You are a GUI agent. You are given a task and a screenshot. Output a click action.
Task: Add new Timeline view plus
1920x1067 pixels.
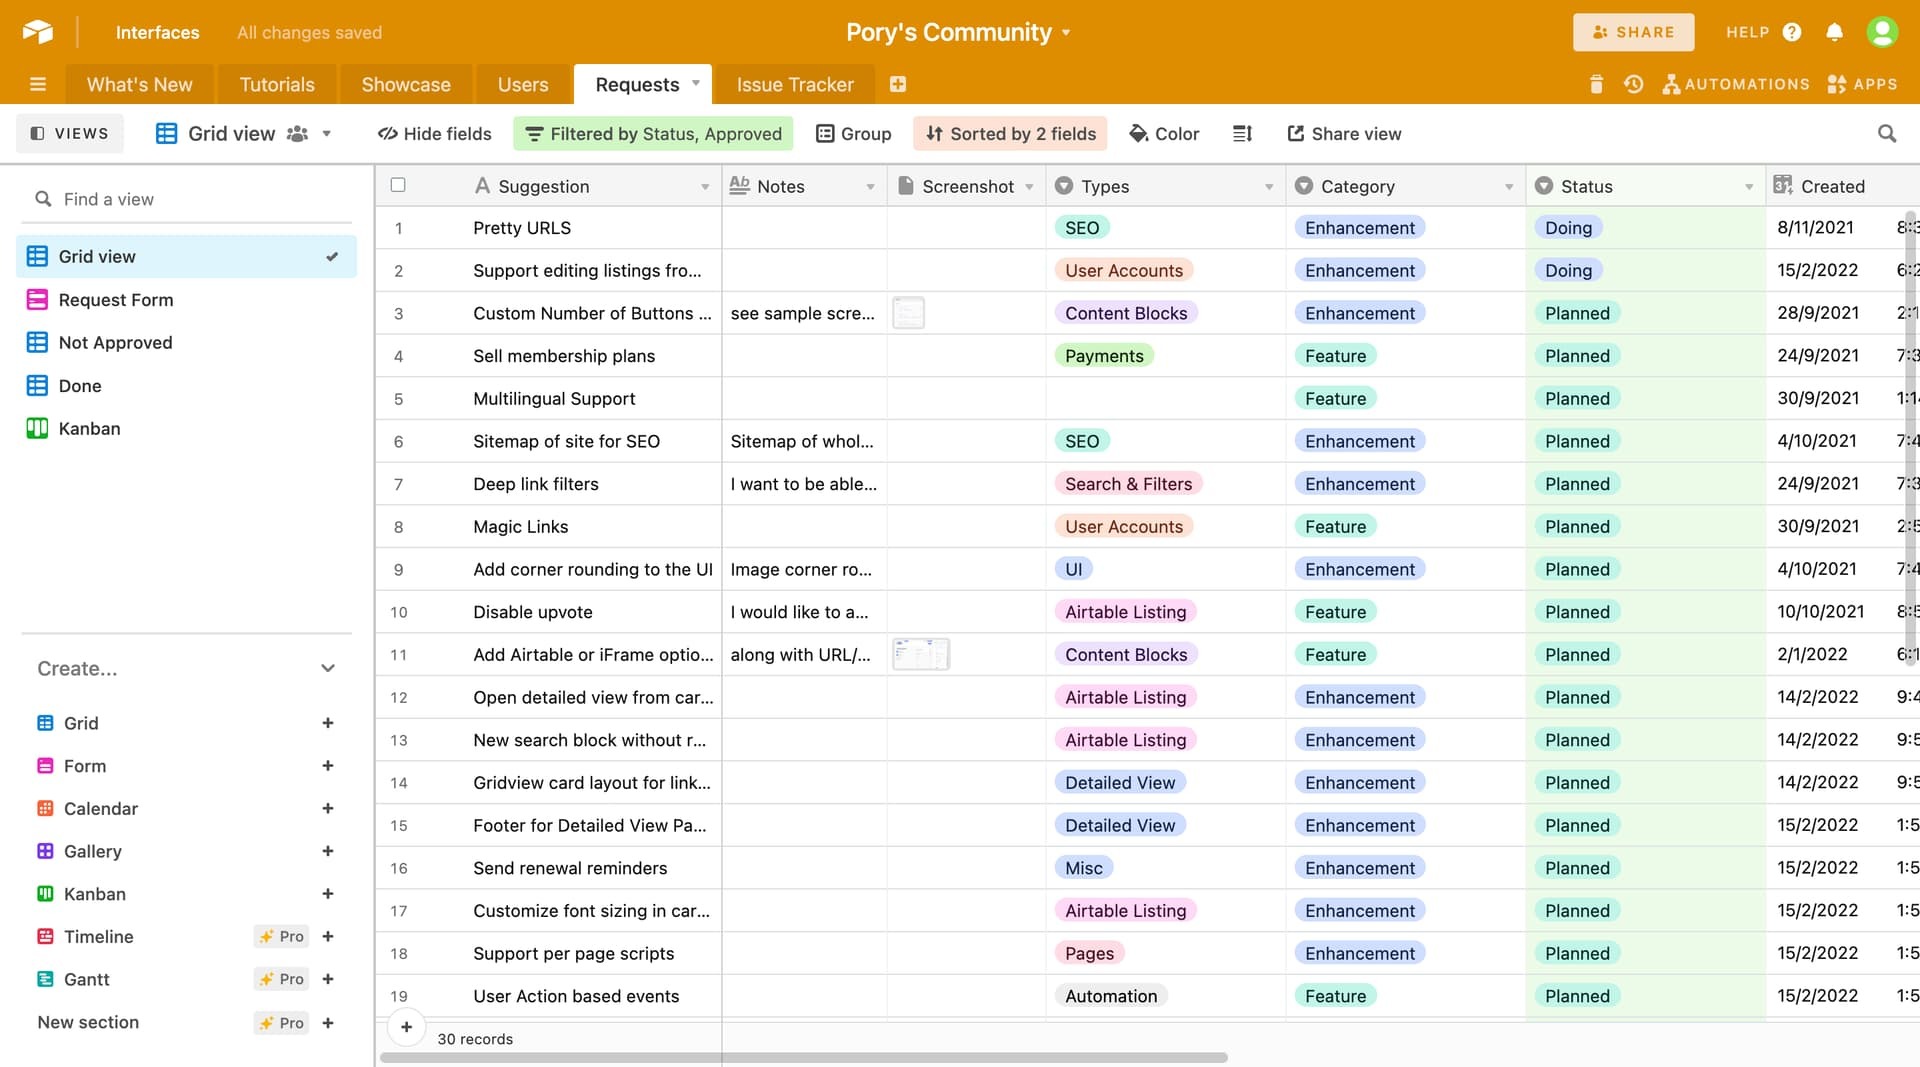pos(328,937)
